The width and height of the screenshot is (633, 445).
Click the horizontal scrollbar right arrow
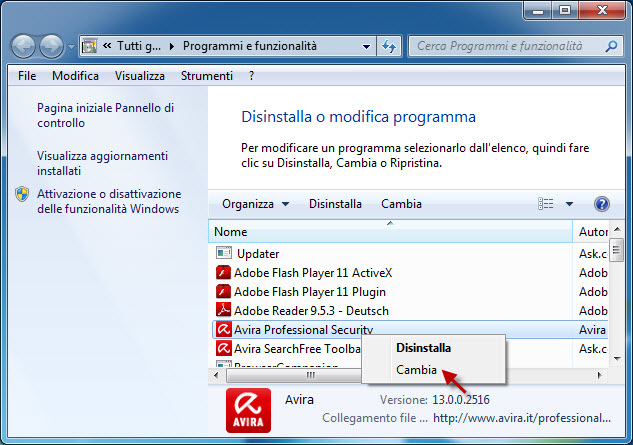pyautogui.click(x=599, y=375)
